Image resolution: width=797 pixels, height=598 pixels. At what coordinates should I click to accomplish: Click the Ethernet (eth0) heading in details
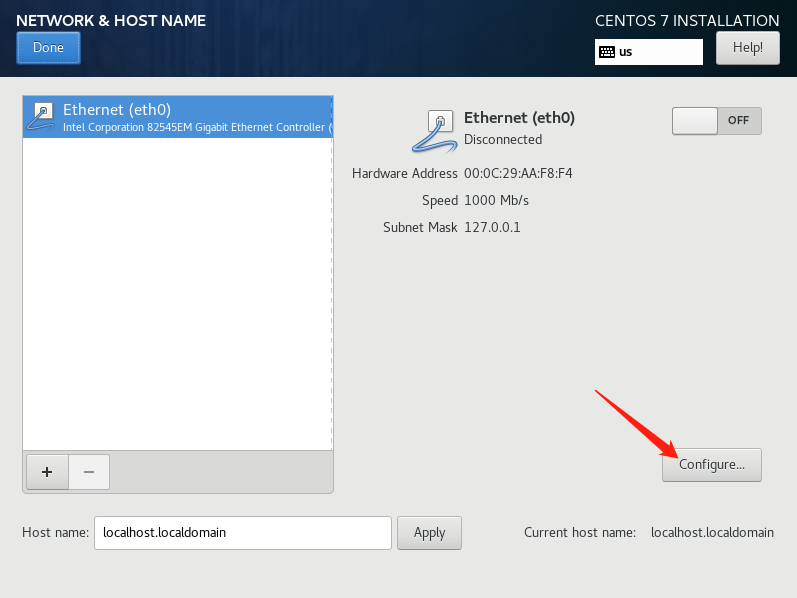click(519, 118)
